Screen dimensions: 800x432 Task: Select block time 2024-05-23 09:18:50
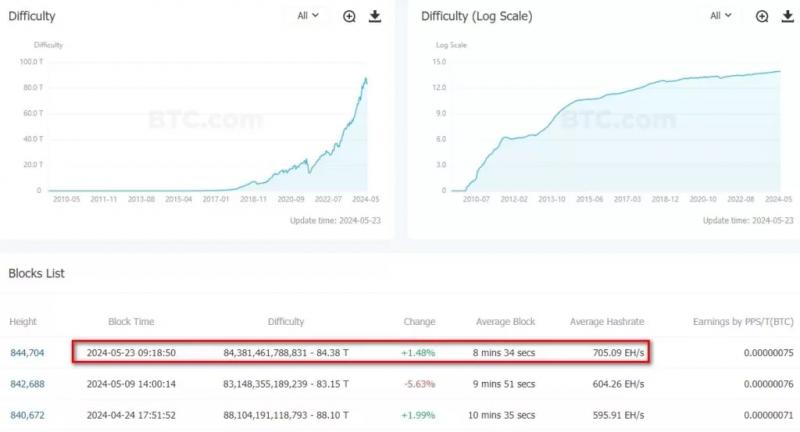point(131,352)
